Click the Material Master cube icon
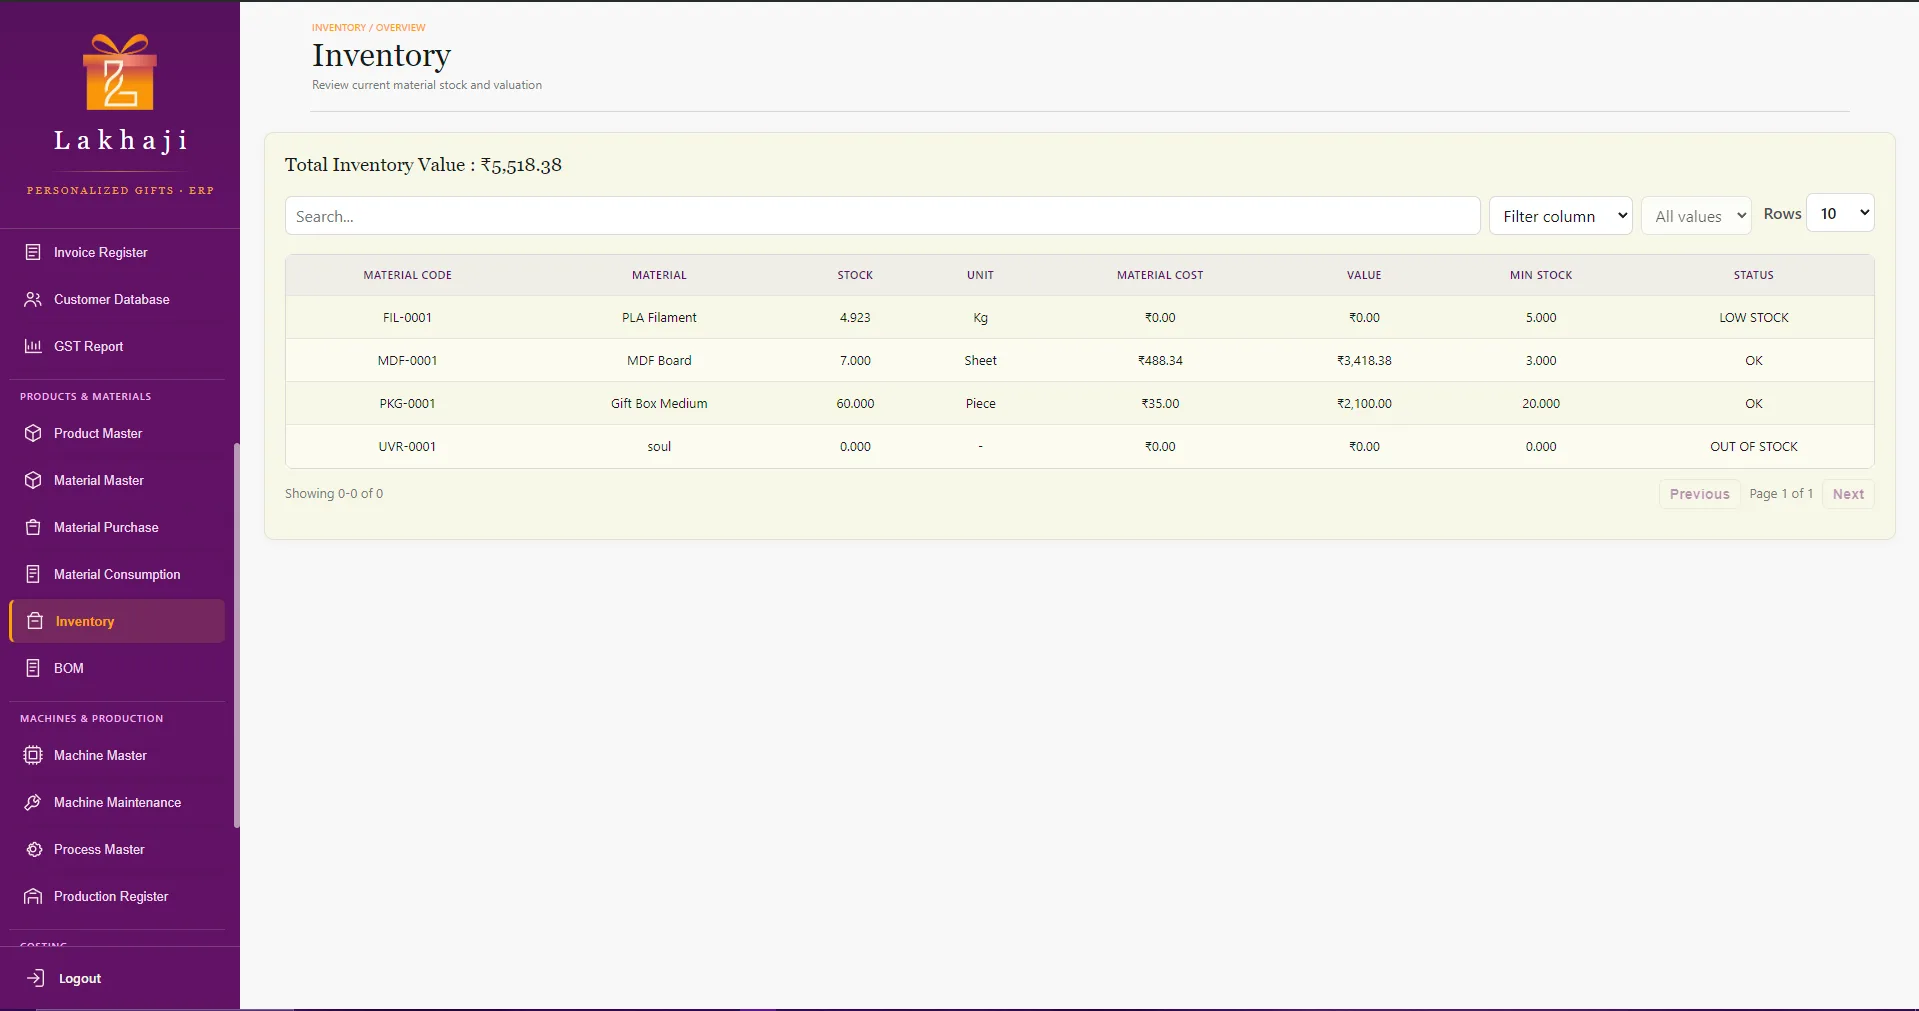 pos(33,480)
